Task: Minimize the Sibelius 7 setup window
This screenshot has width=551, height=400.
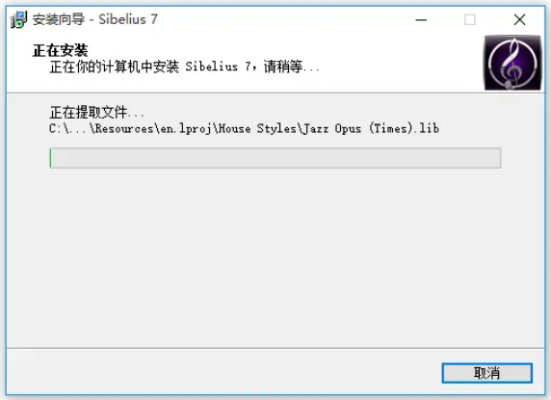Action: [x=421, y=20]
